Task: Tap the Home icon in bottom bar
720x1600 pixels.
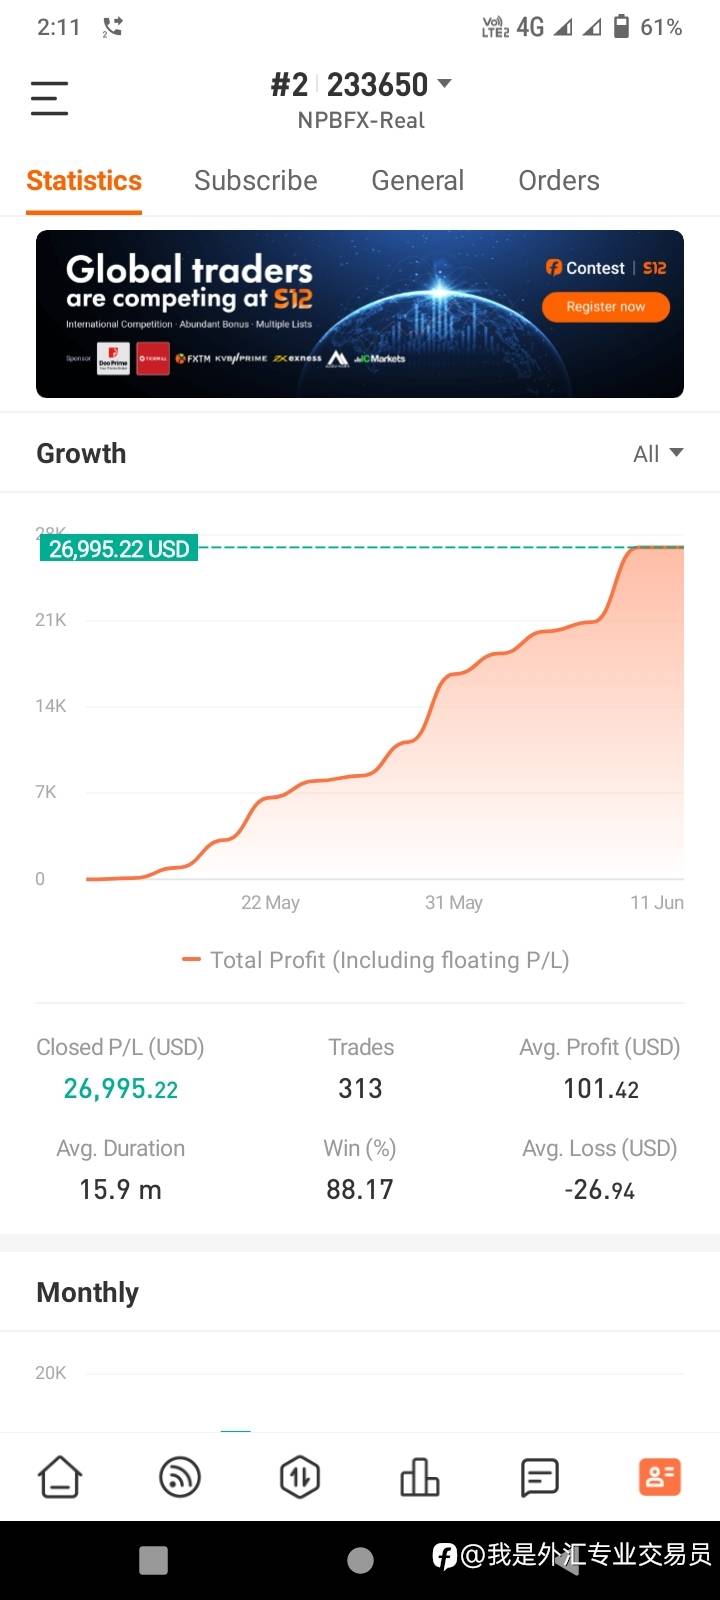Action: (60, 1476)
